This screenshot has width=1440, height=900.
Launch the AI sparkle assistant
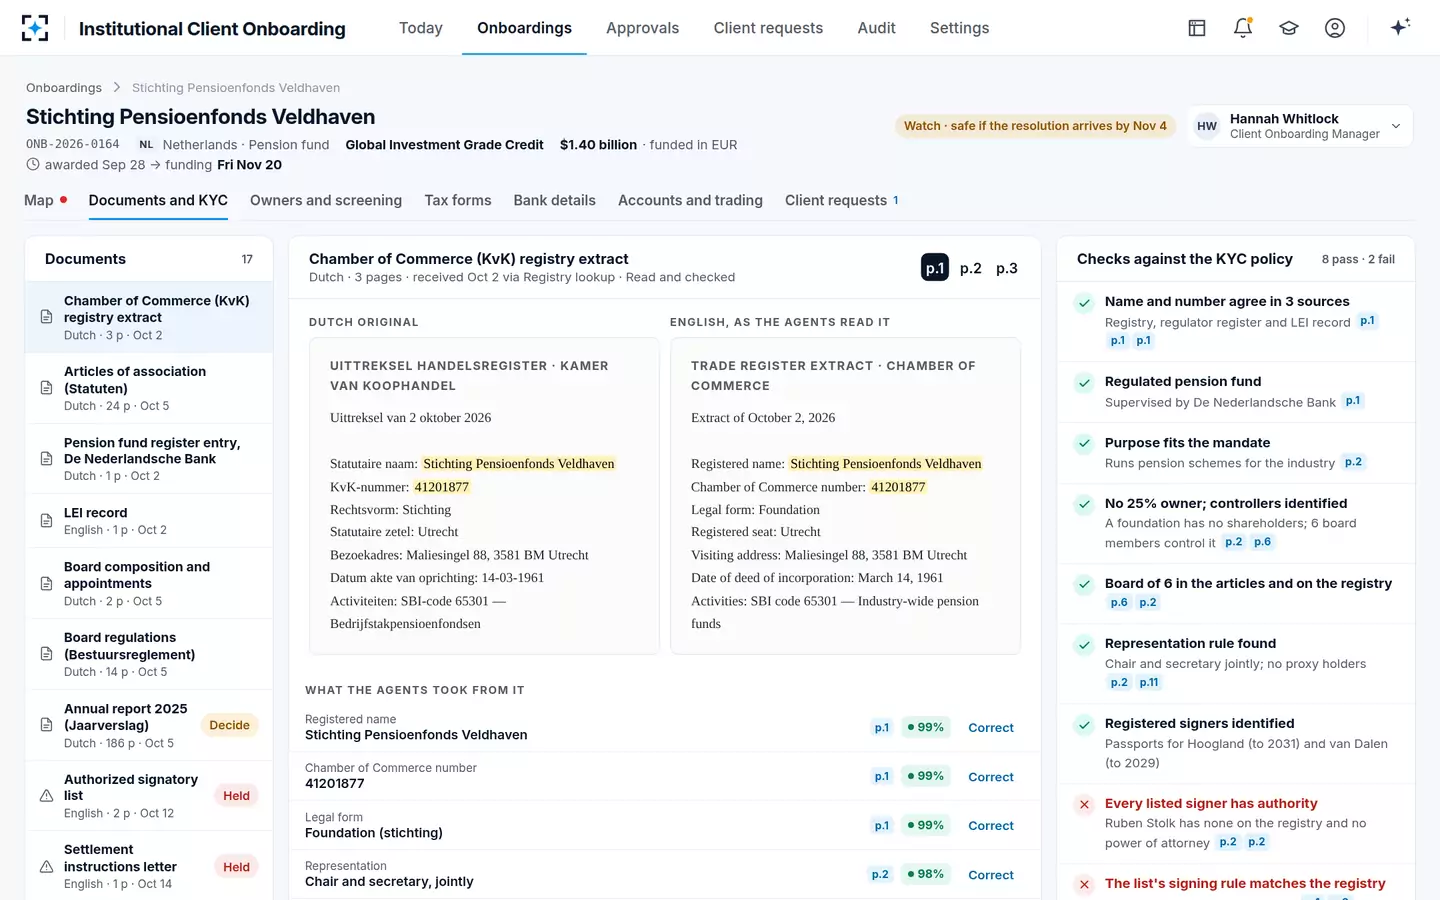(x=1400, y=27)
